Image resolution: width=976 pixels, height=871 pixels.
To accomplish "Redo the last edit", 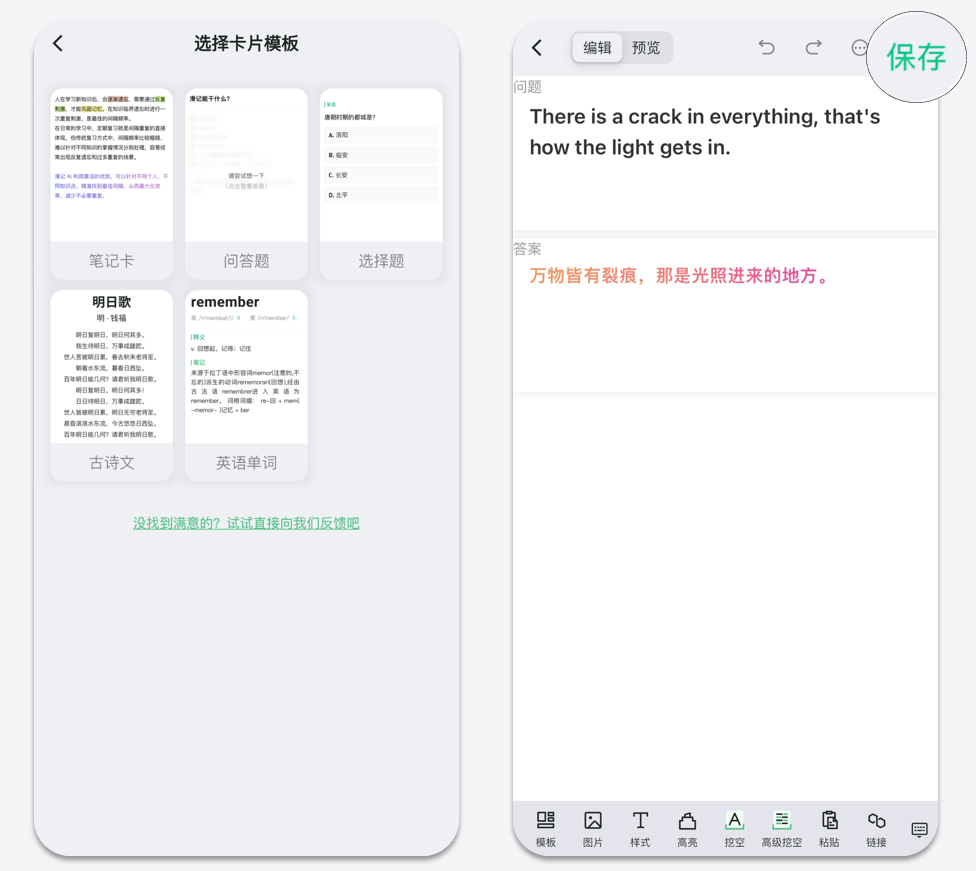I will [x=813, y=47].
